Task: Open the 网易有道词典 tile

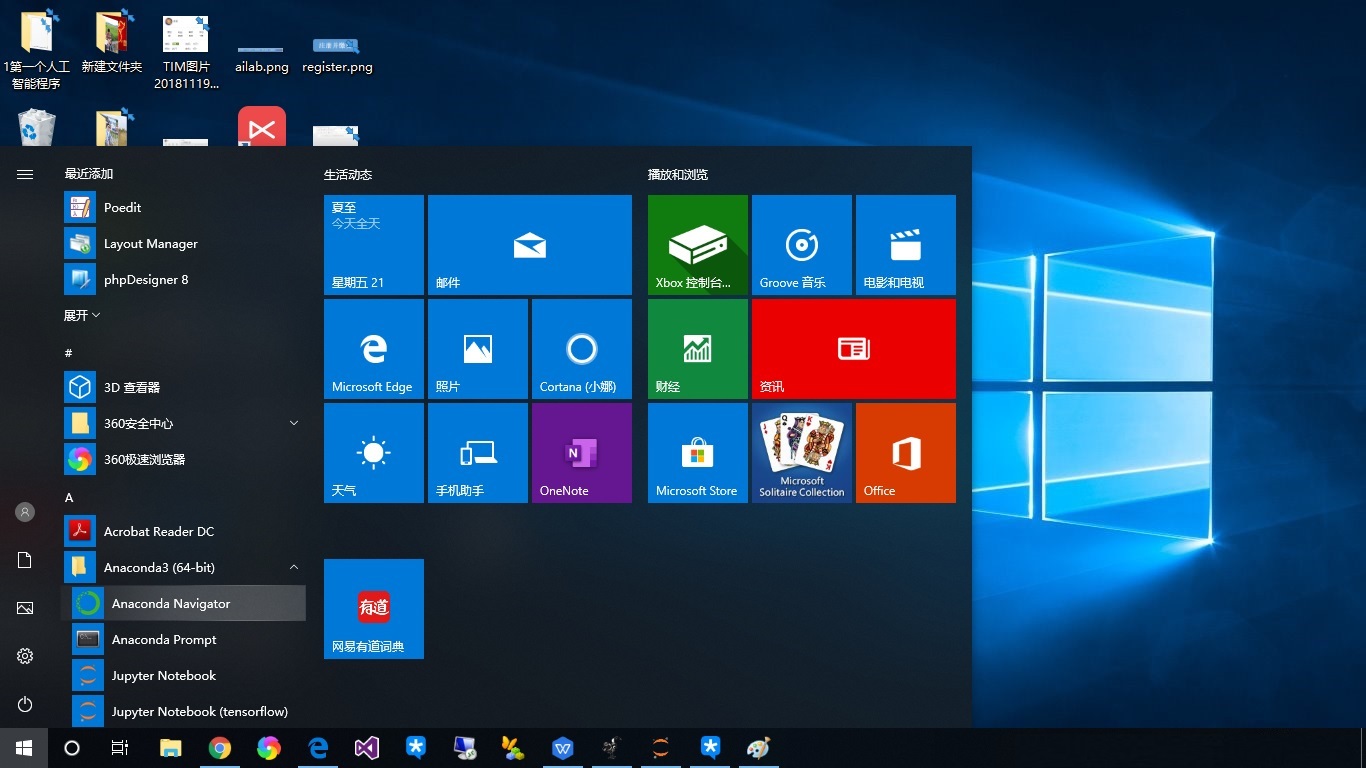Action: (x=374, y=609)
